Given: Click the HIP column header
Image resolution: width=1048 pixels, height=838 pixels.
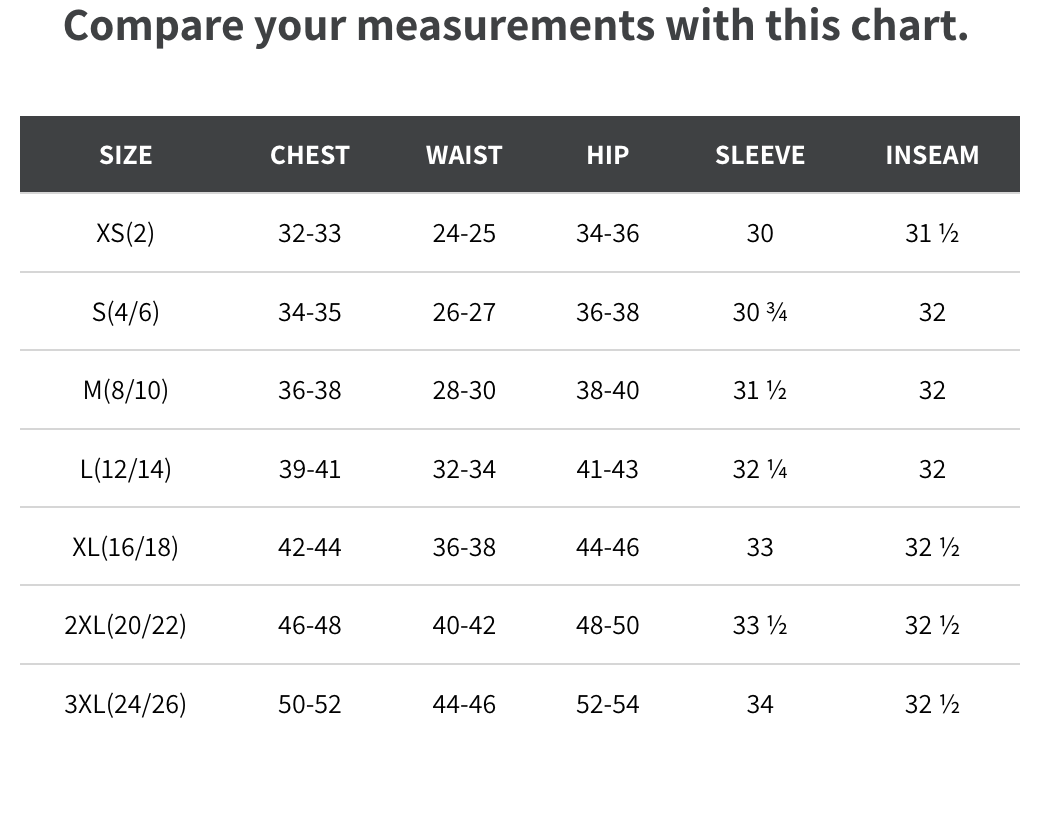Looking at the screenshot, I should point(608,155).
